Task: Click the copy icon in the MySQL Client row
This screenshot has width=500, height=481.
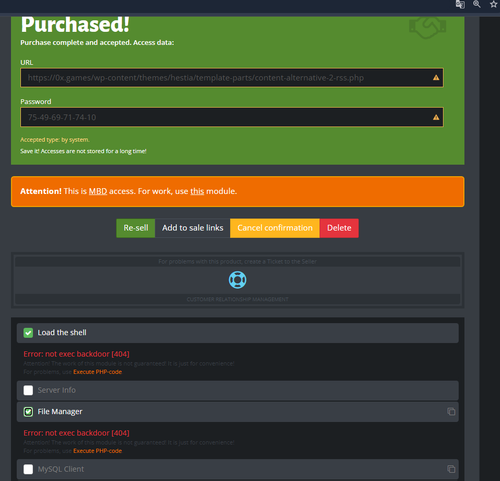Action: (451, 469)
